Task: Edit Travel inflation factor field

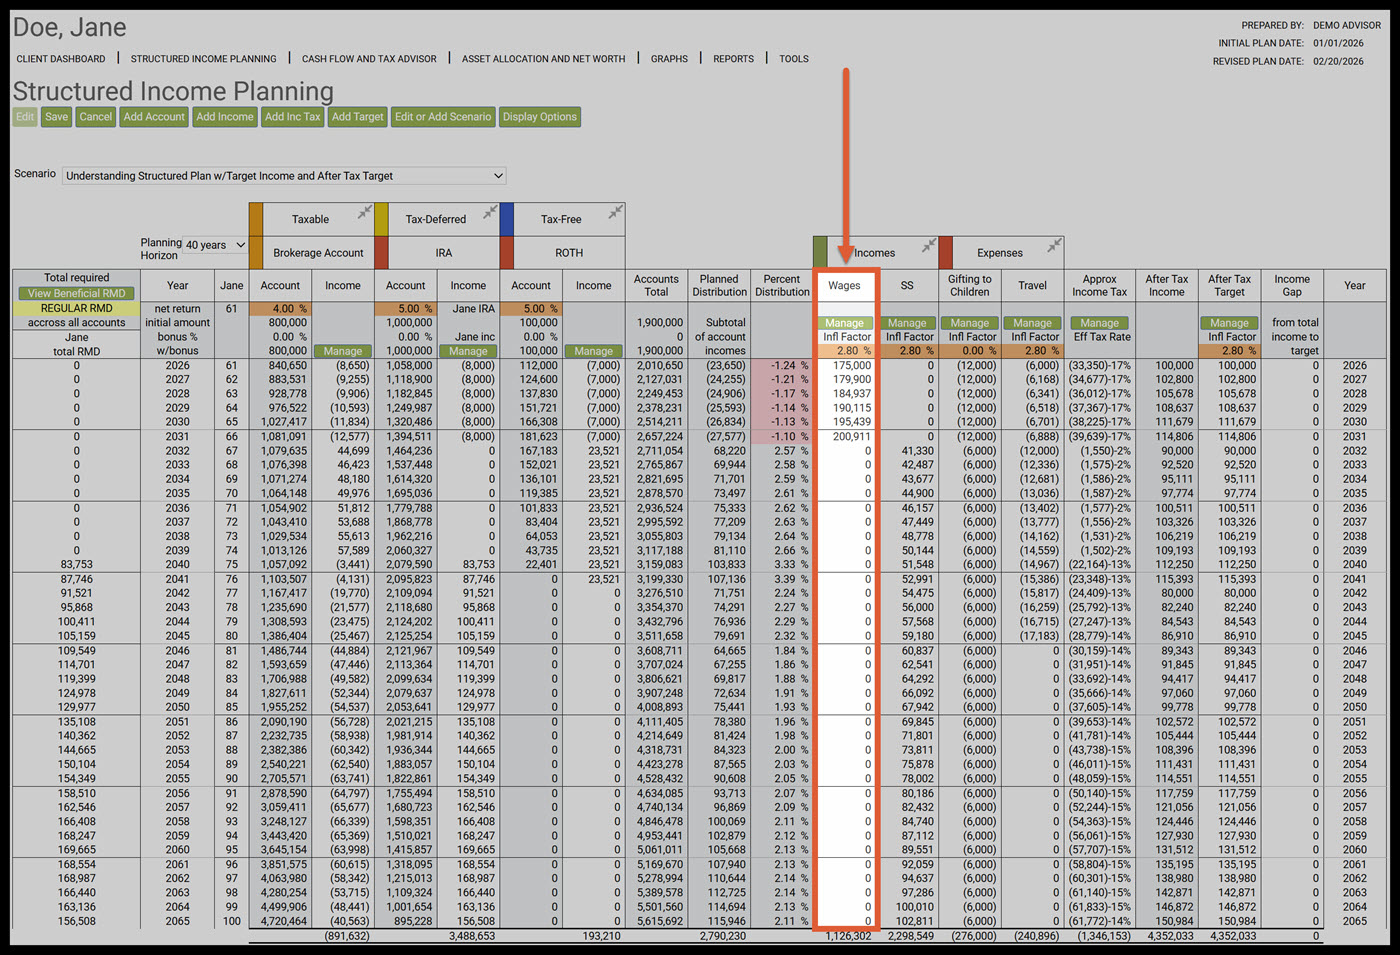Action: coord(1033,351)
